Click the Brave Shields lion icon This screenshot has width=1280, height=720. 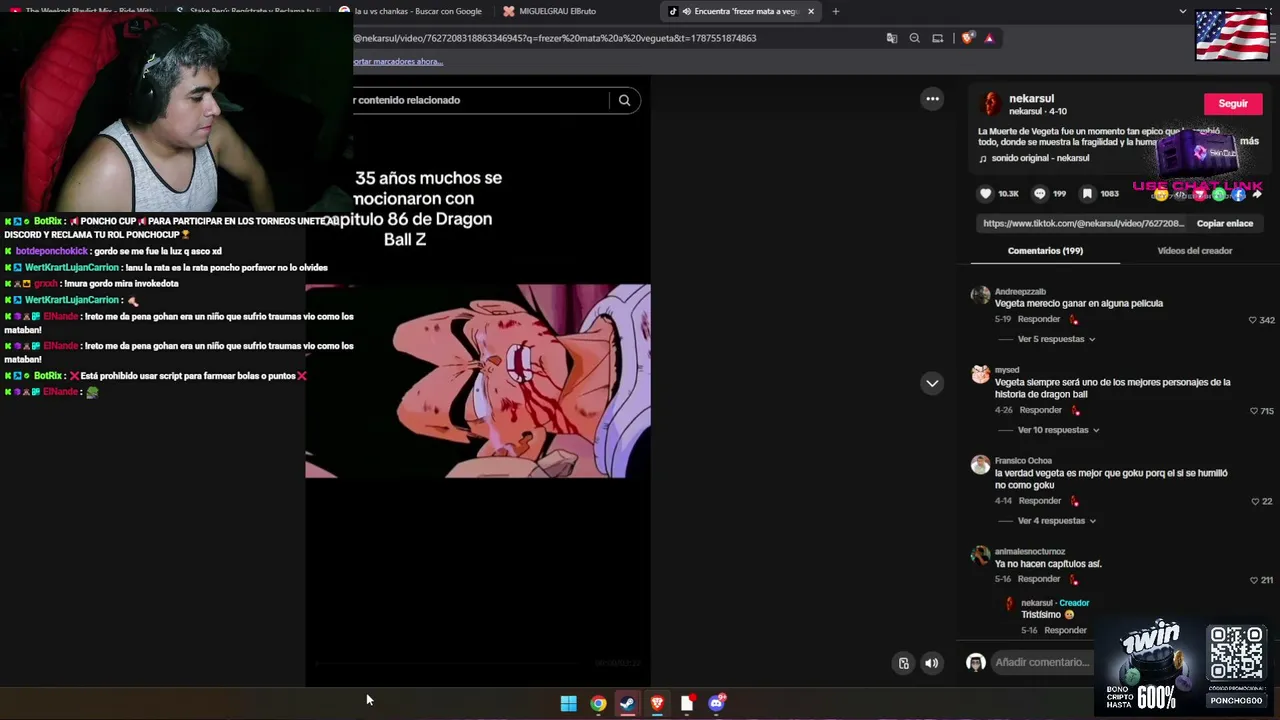967,38
